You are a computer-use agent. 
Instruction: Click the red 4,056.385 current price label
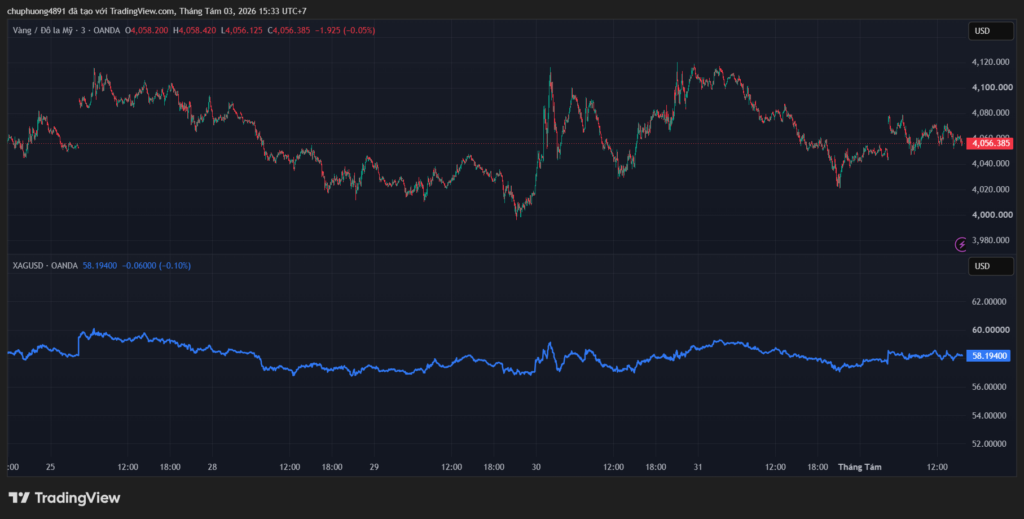tap(990, 144)
